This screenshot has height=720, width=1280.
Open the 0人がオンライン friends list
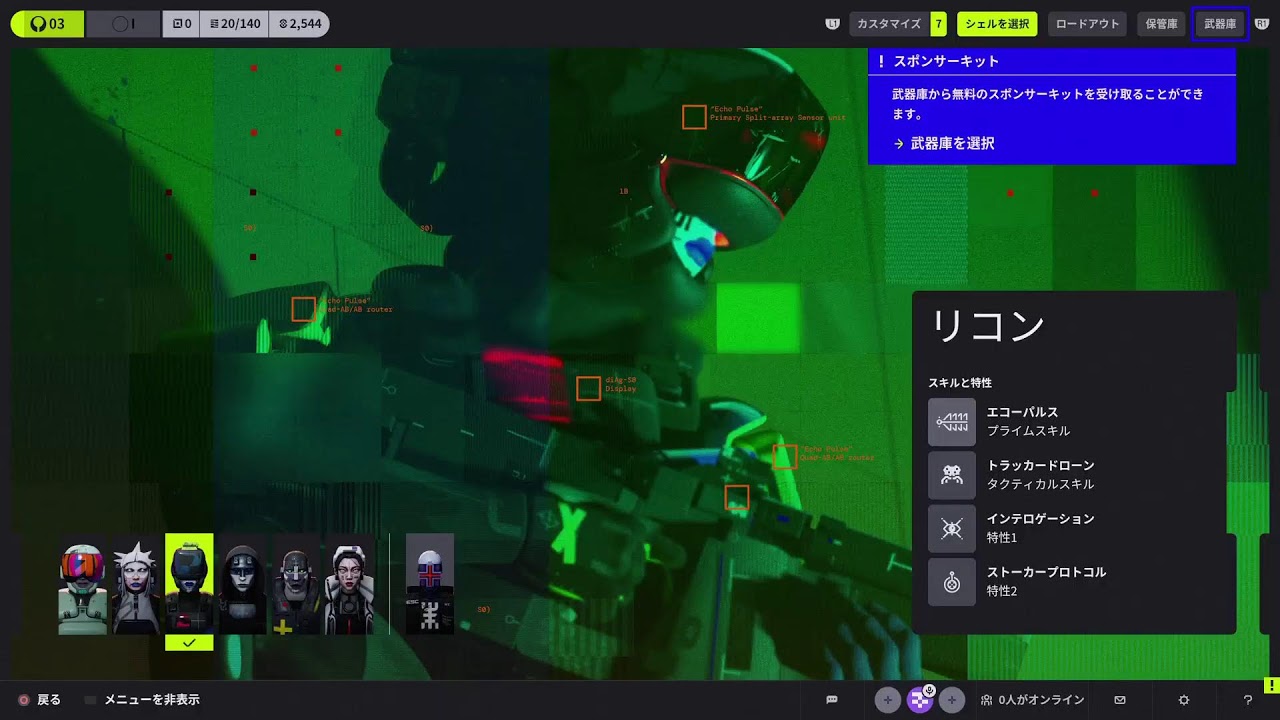click(x=1033, y=700)
